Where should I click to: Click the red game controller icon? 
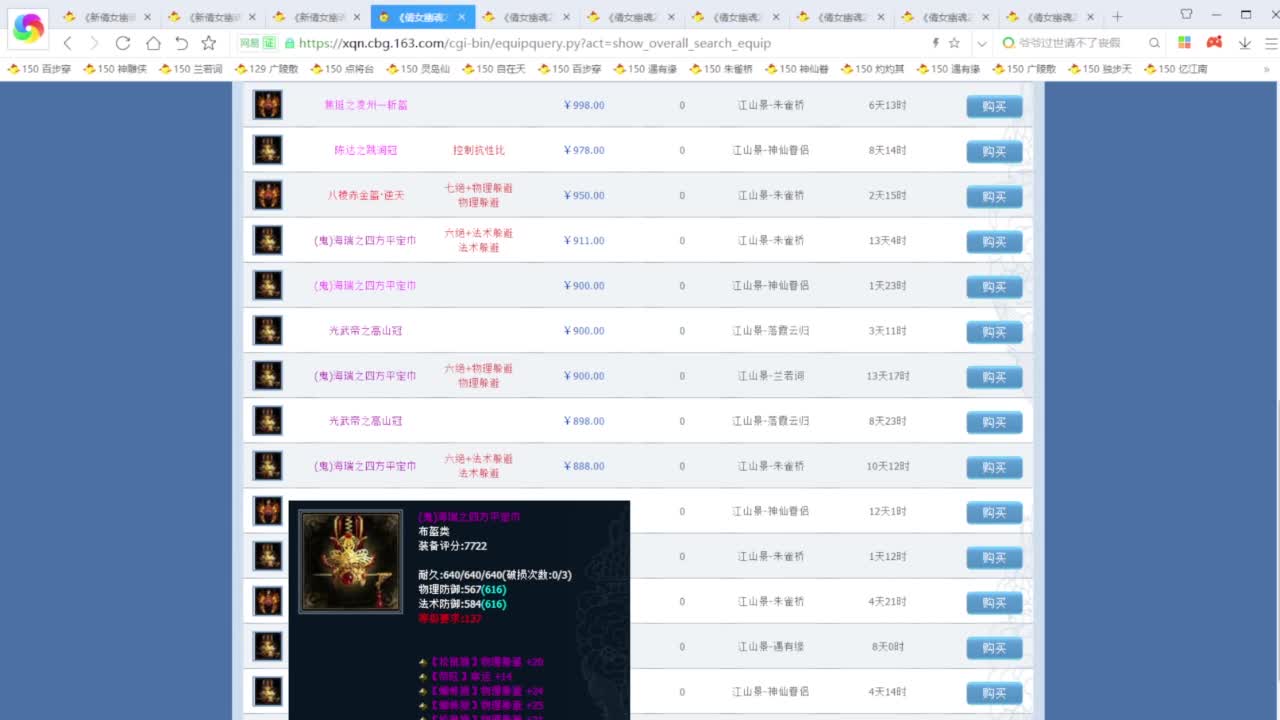pyautogui.click(x=1214, y=43)
